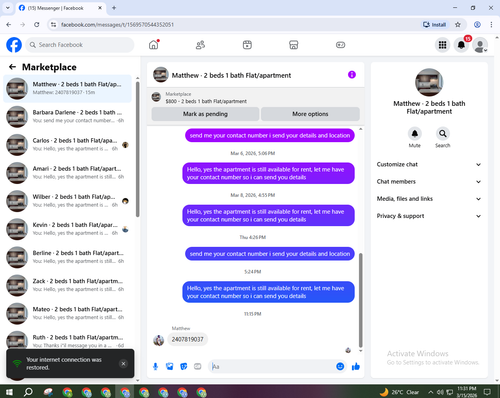Screen dimensions: 500x398
Task: Open the emoji picker
Action: [x=340, y=367]
